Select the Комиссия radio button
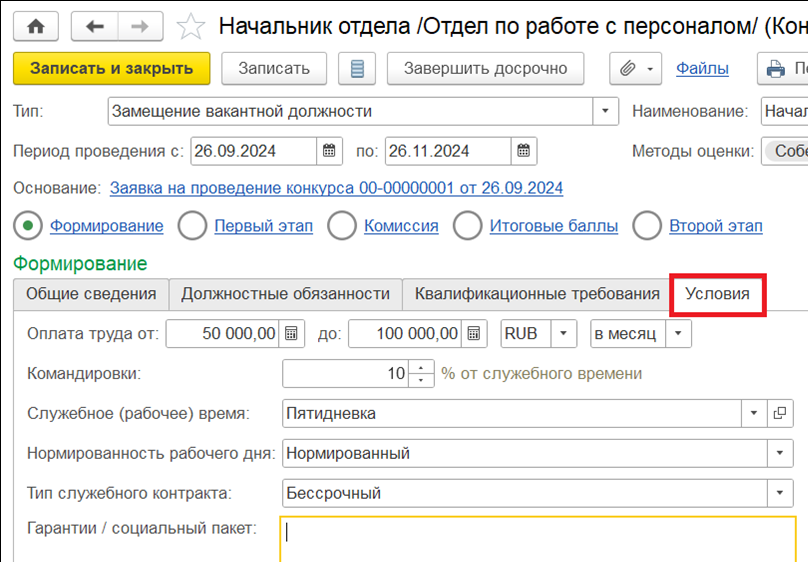This screenshot has width=808, height=562. click(342, 226)
